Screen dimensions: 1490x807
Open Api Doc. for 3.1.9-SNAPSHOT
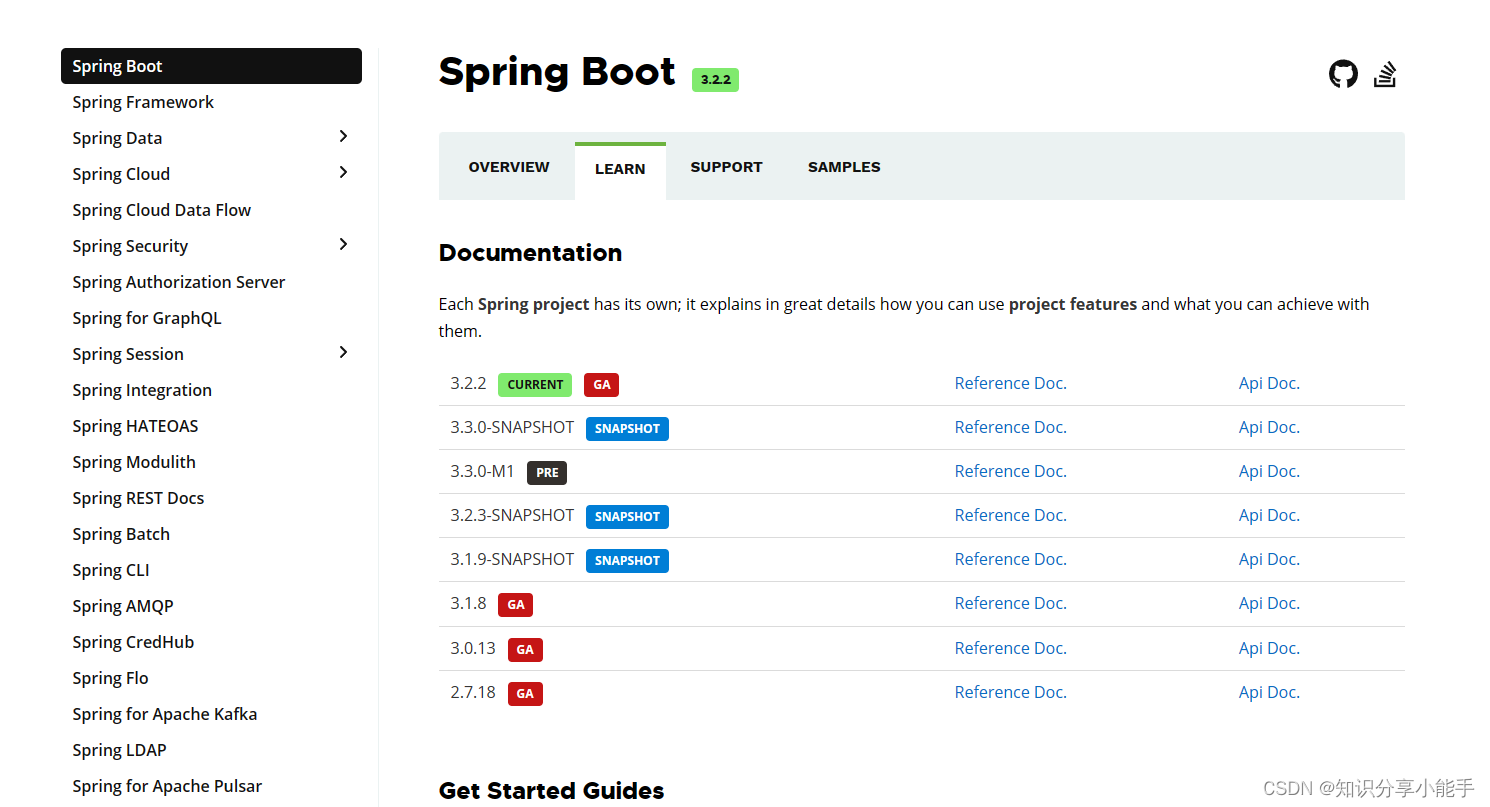tap(1269, 559)
